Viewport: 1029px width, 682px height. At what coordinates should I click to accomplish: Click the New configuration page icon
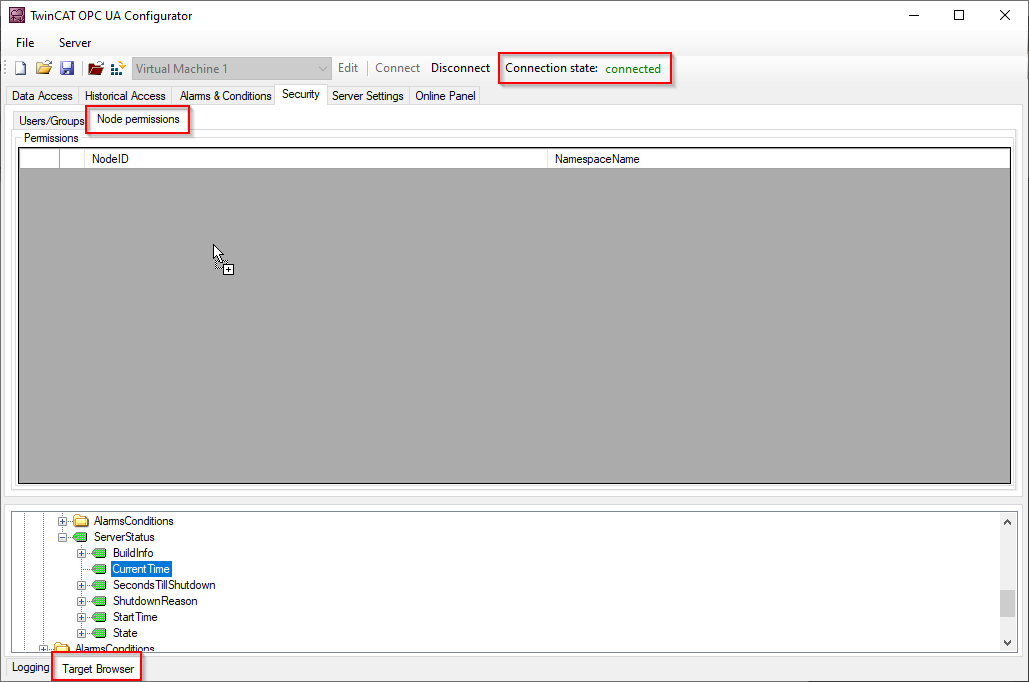pos(20,68)
